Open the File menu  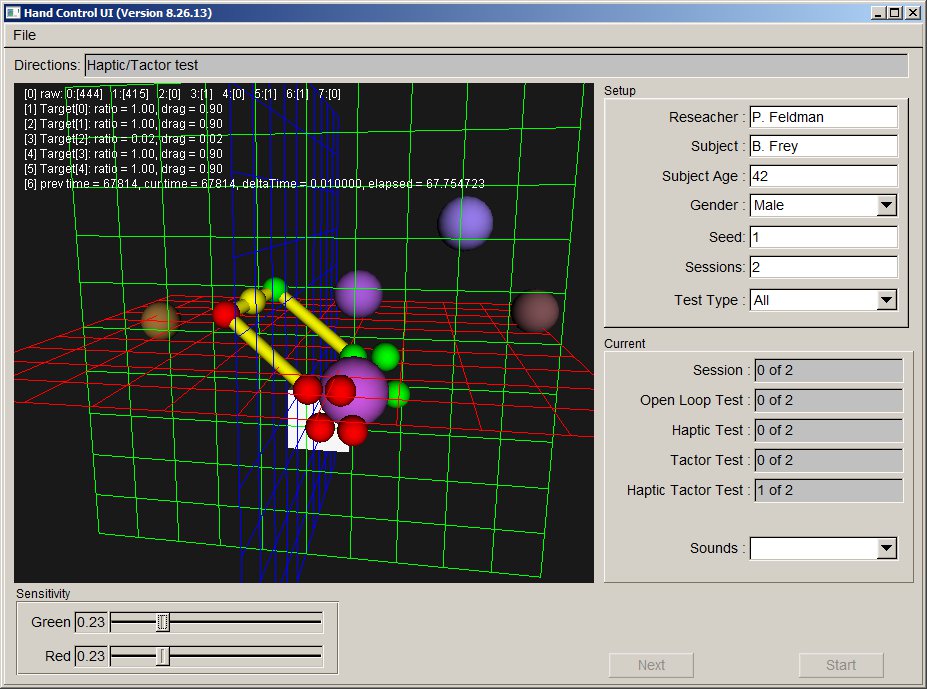click(24, 35)
